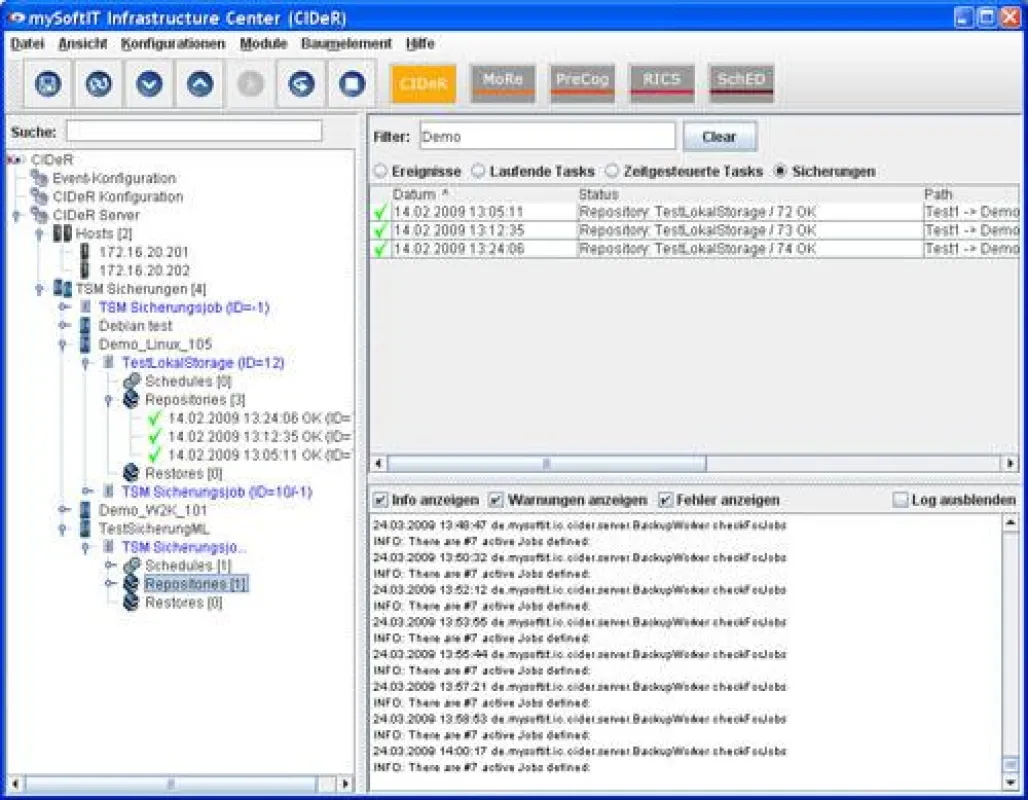Collapse the TestLokalStorage (ID=12) node
The height and width of the screenshot is (800, 1028).
pyautogui.click(x=86, y=363)
